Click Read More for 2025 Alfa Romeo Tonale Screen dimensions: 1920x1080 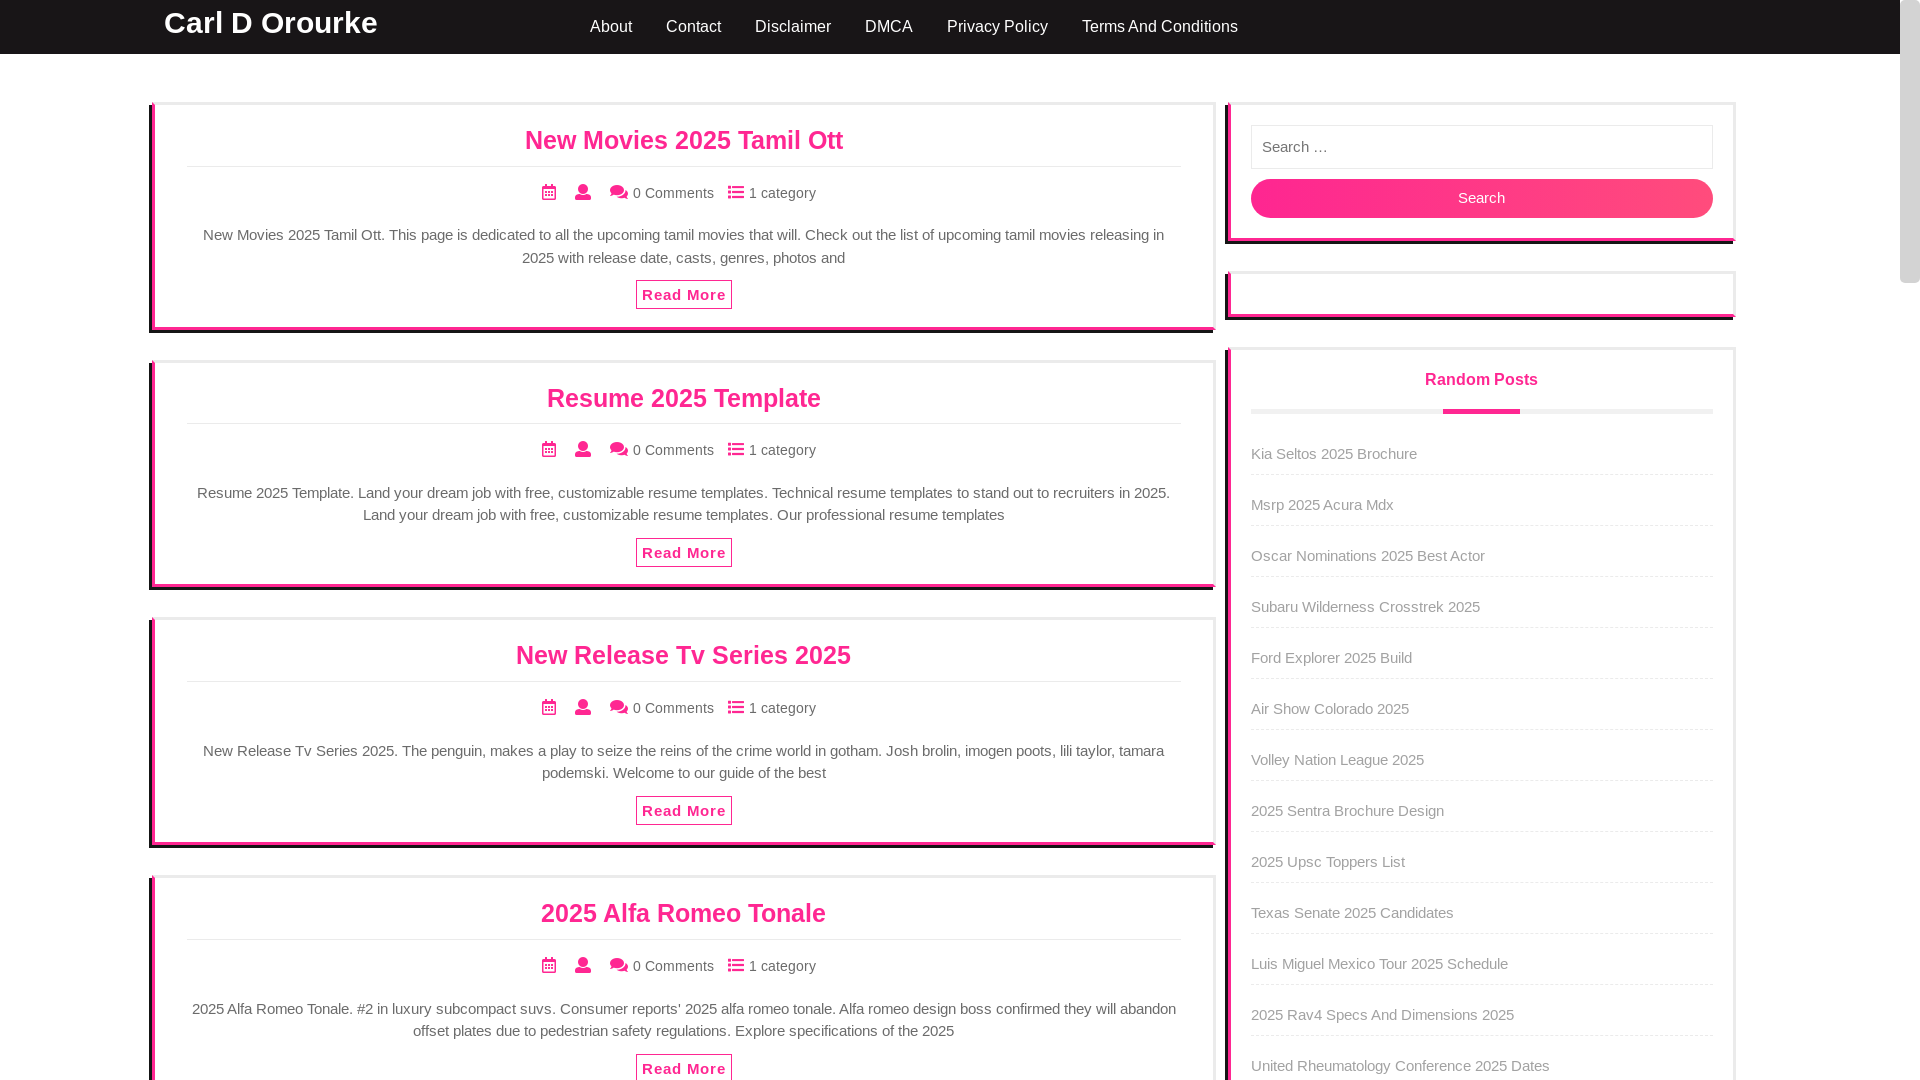[x=684, y=1067]
